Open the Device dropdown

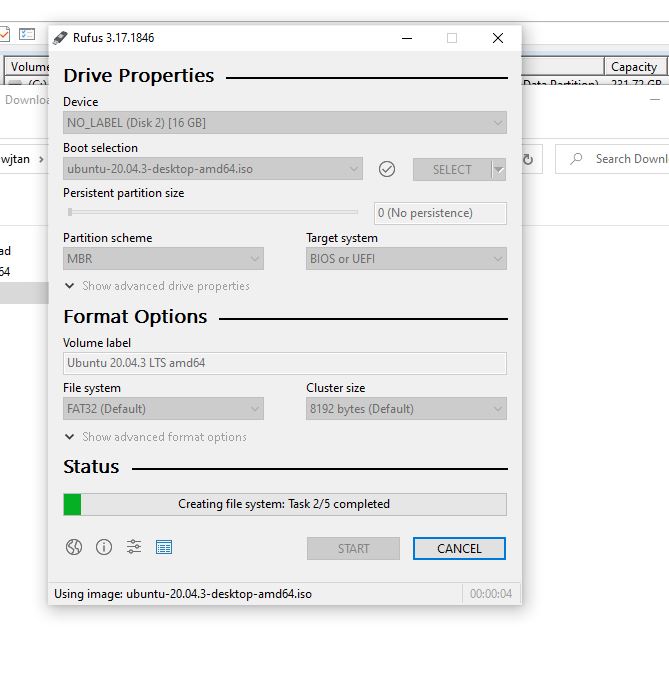285,123
